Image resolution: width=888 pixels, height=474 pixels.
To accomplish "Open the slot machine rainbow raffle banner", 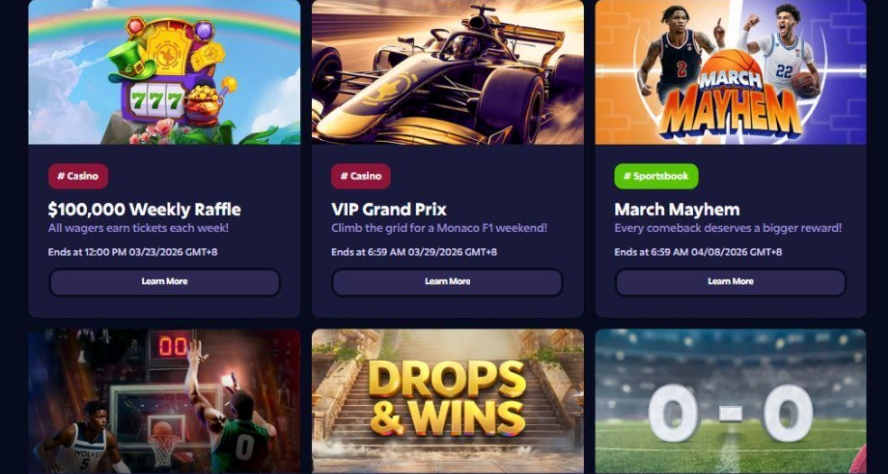I will (164, 72).
